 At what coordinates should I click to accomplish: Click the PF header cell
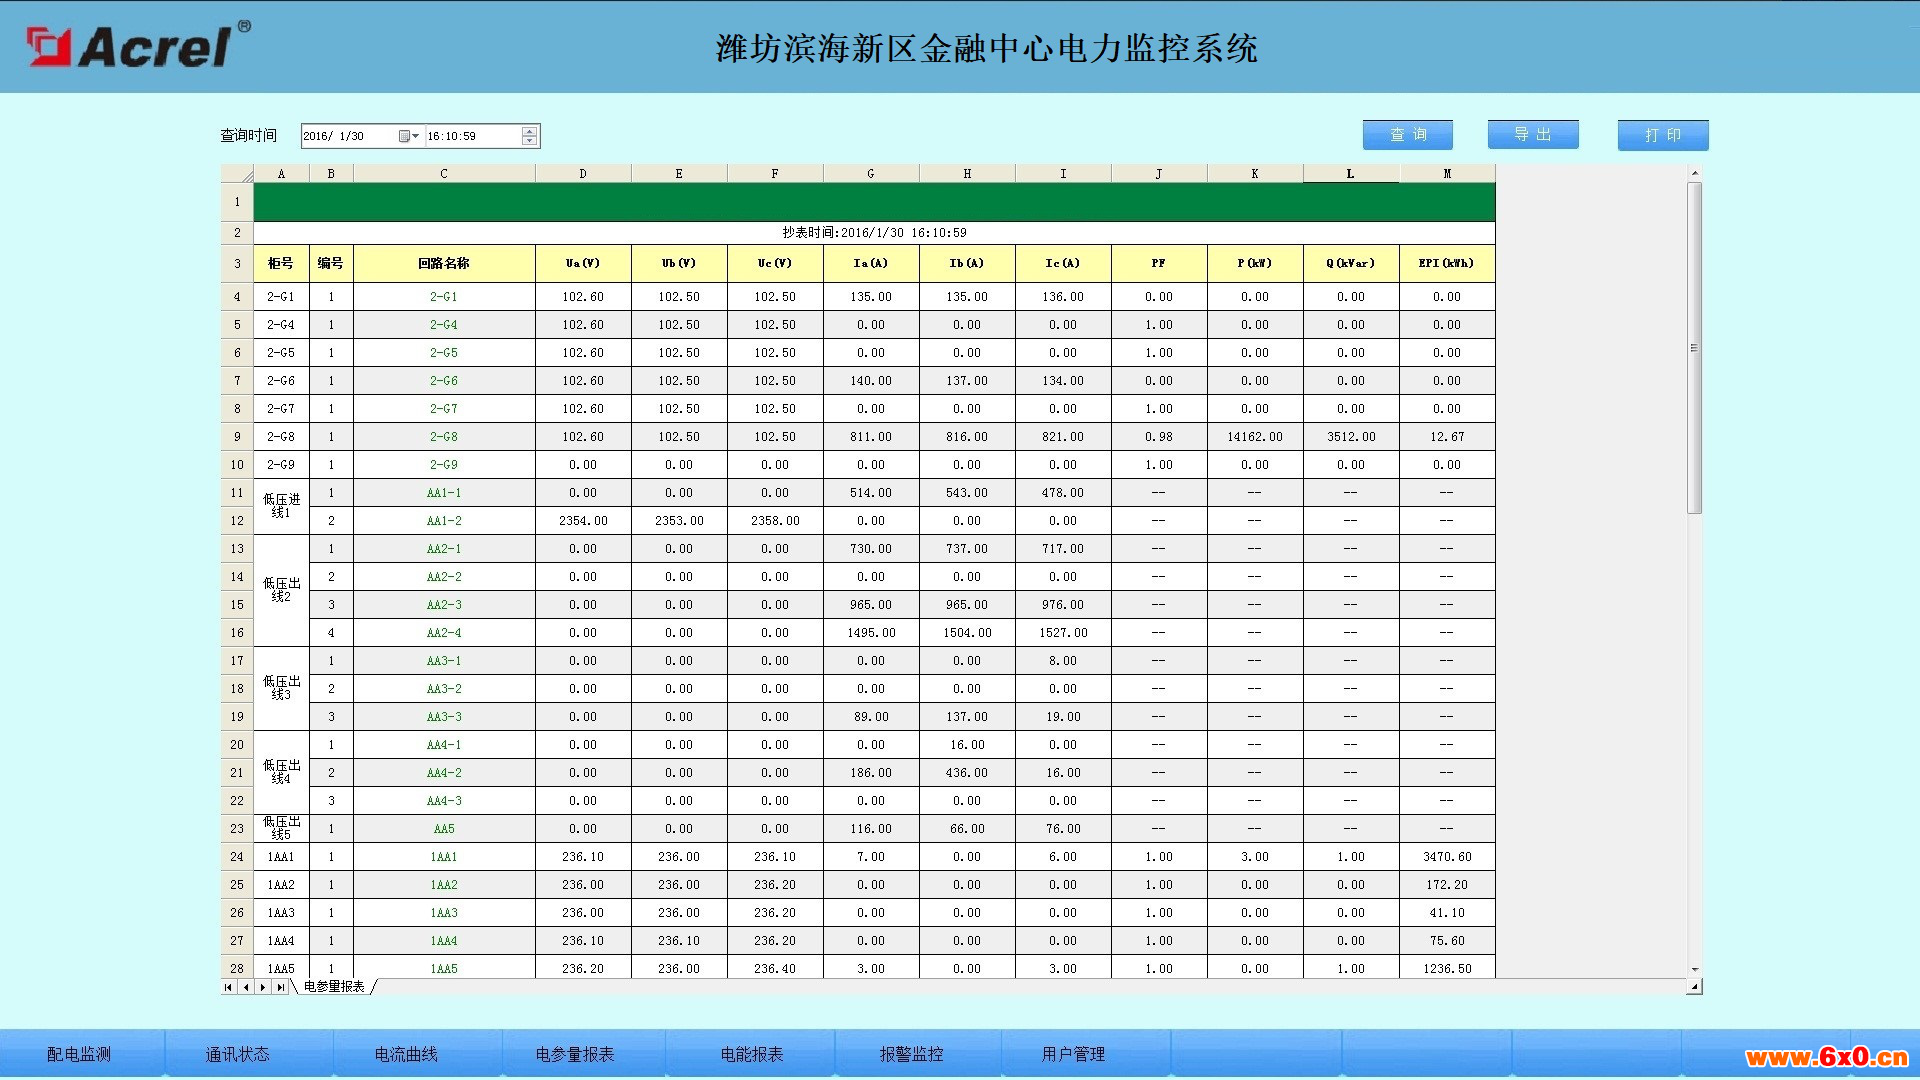tap(1159, 263)
